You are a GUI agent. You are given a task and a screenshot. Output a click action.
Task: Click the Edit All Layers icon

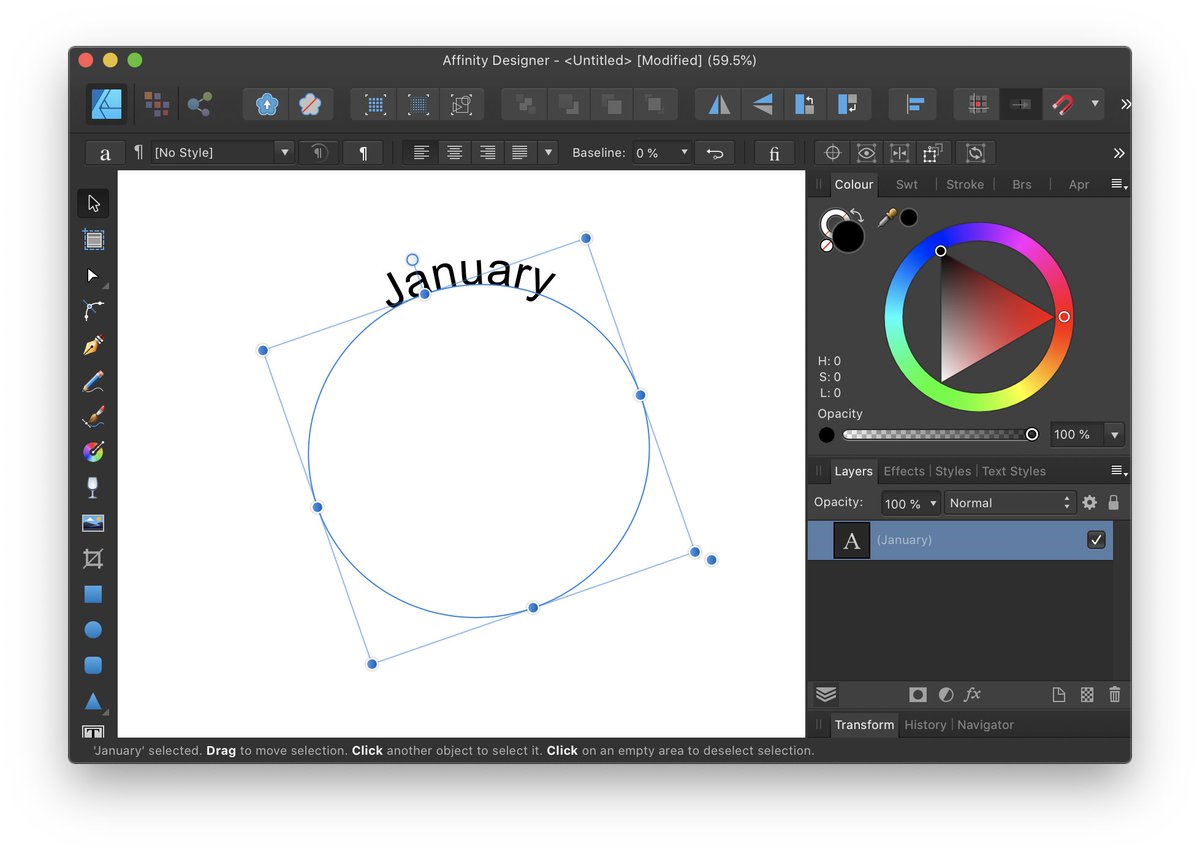tap(826, 695)
